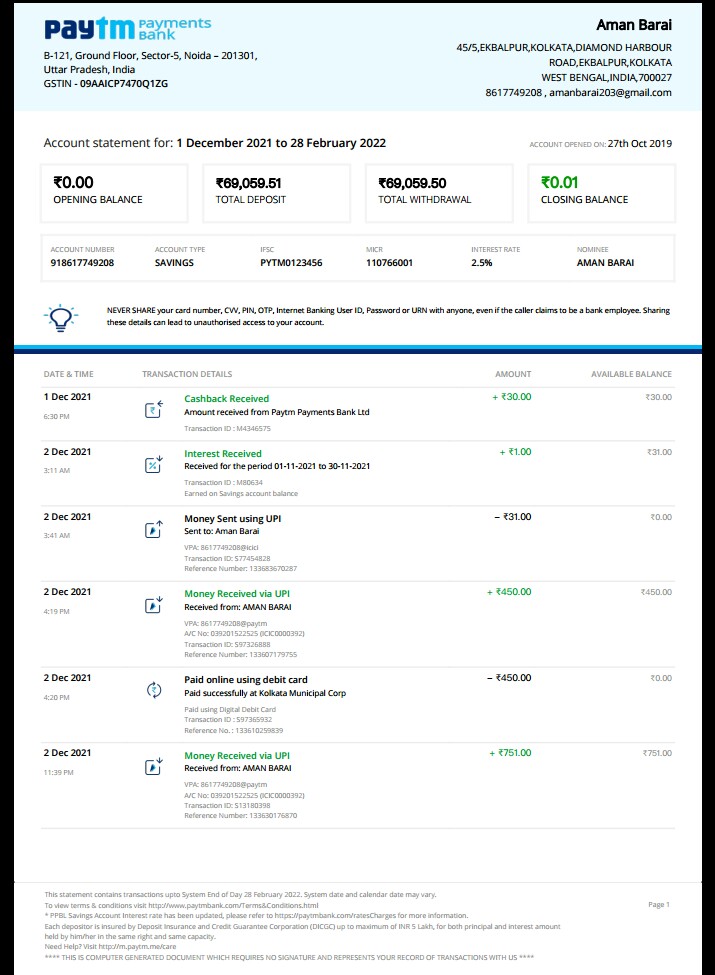Click the + ₹751.00 amount
Viewport: 715px width, 975px height.
pos(510,753)
